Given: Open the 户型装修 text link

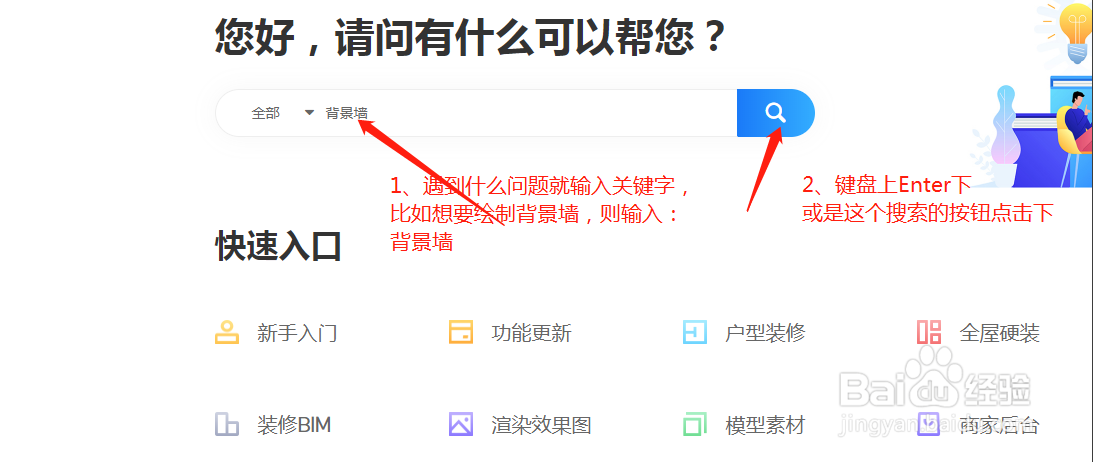Looking at the screenshot, I should pos(765,333).
